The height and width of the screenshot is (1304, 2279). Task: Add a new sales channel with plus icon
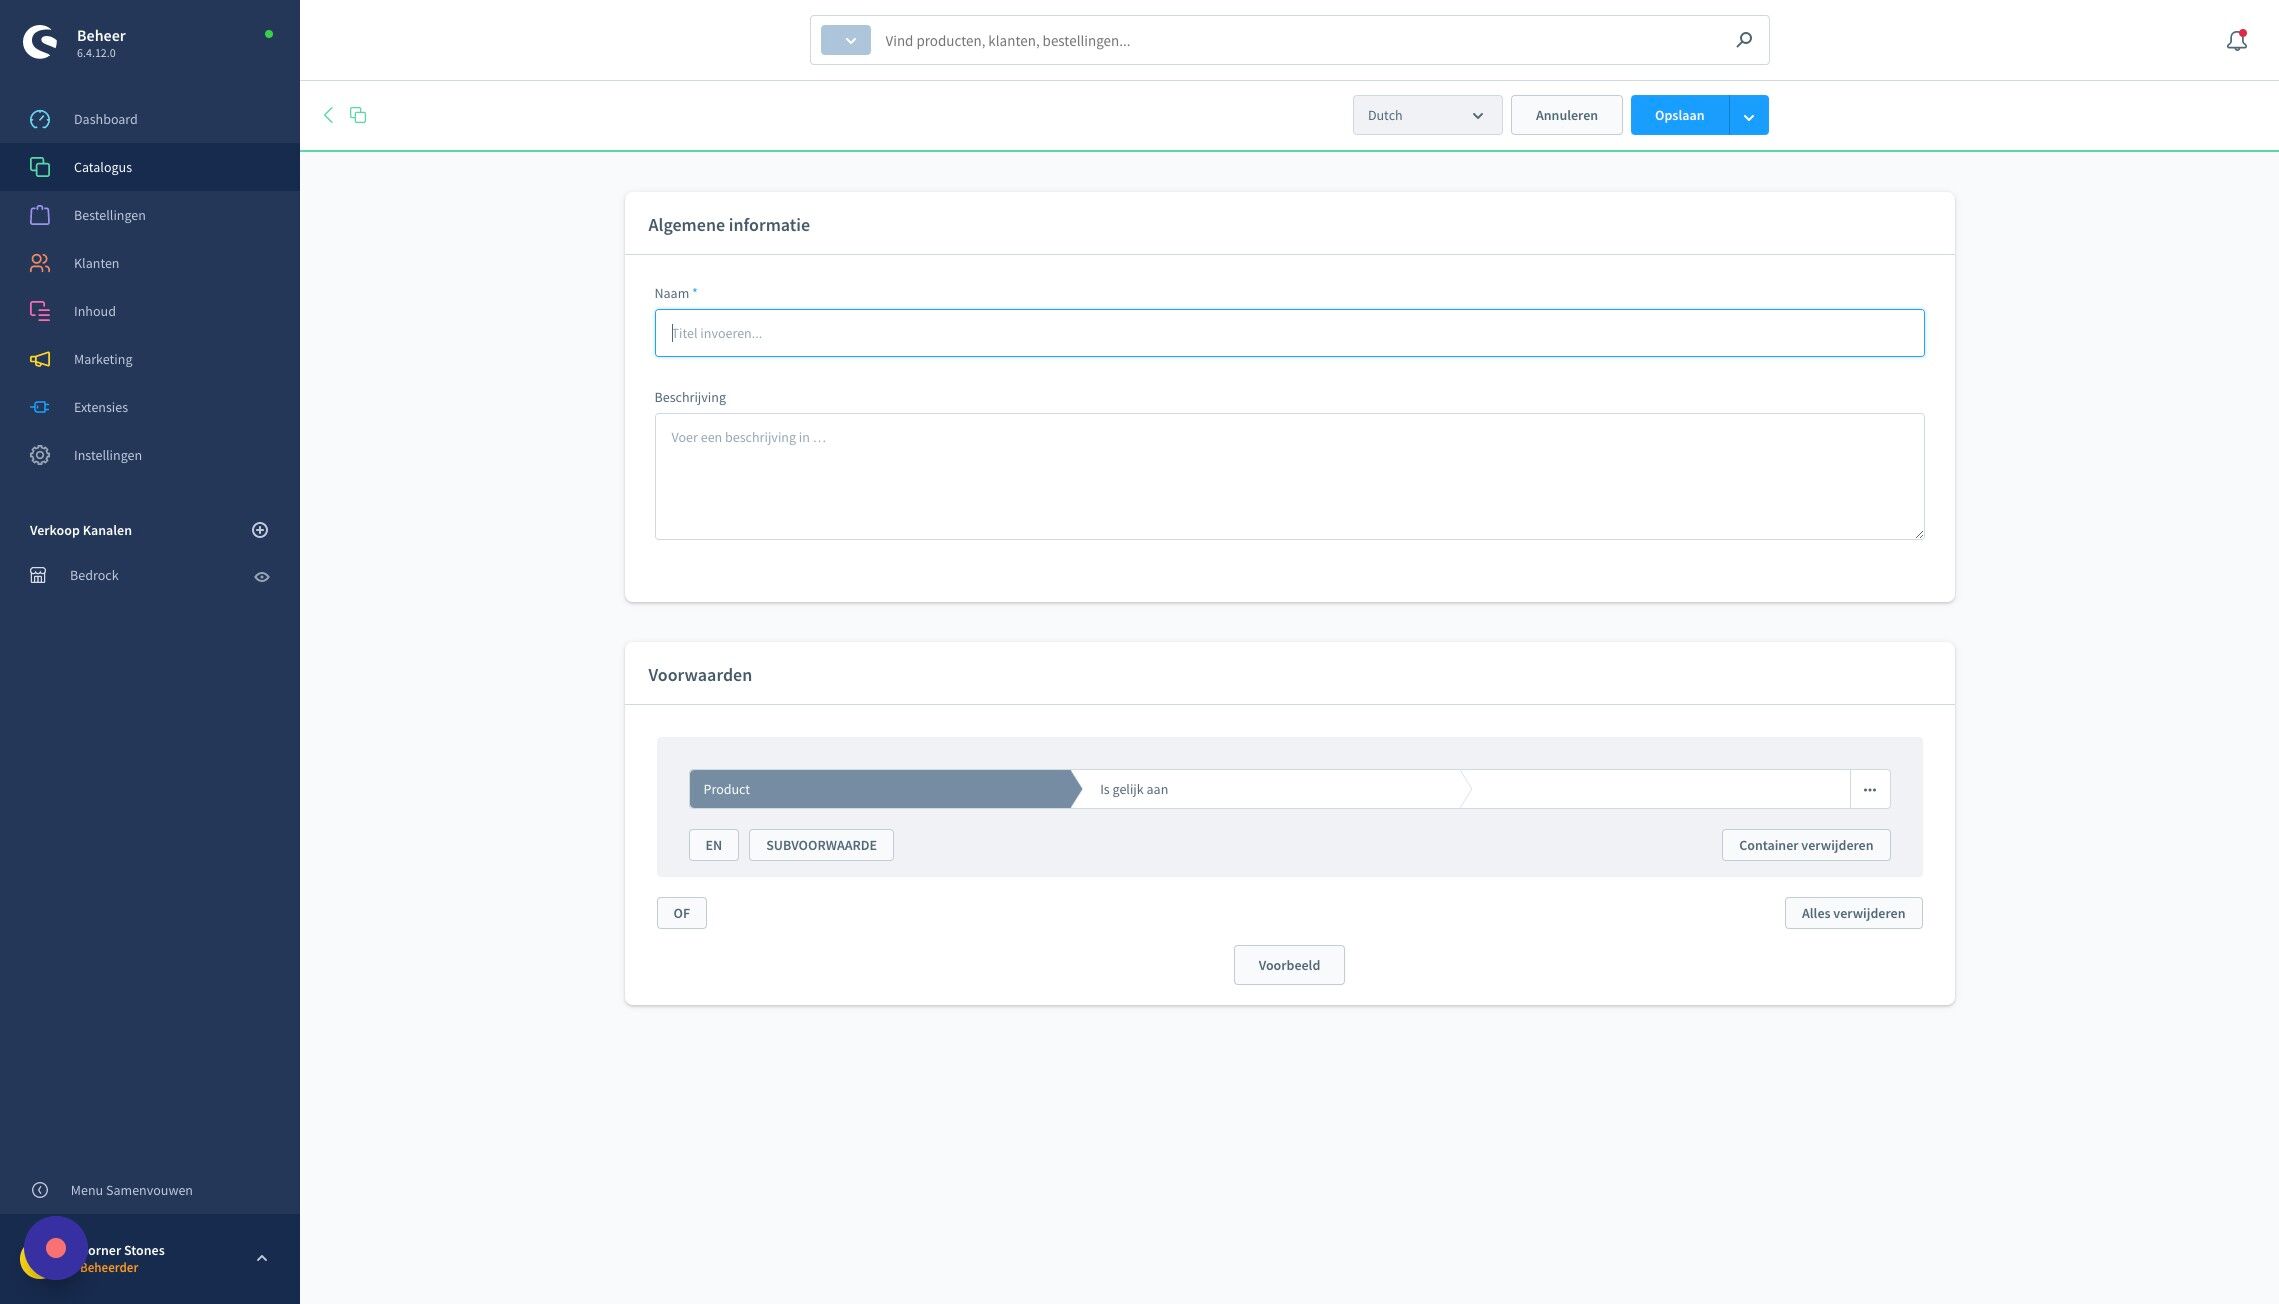(260, 530)
